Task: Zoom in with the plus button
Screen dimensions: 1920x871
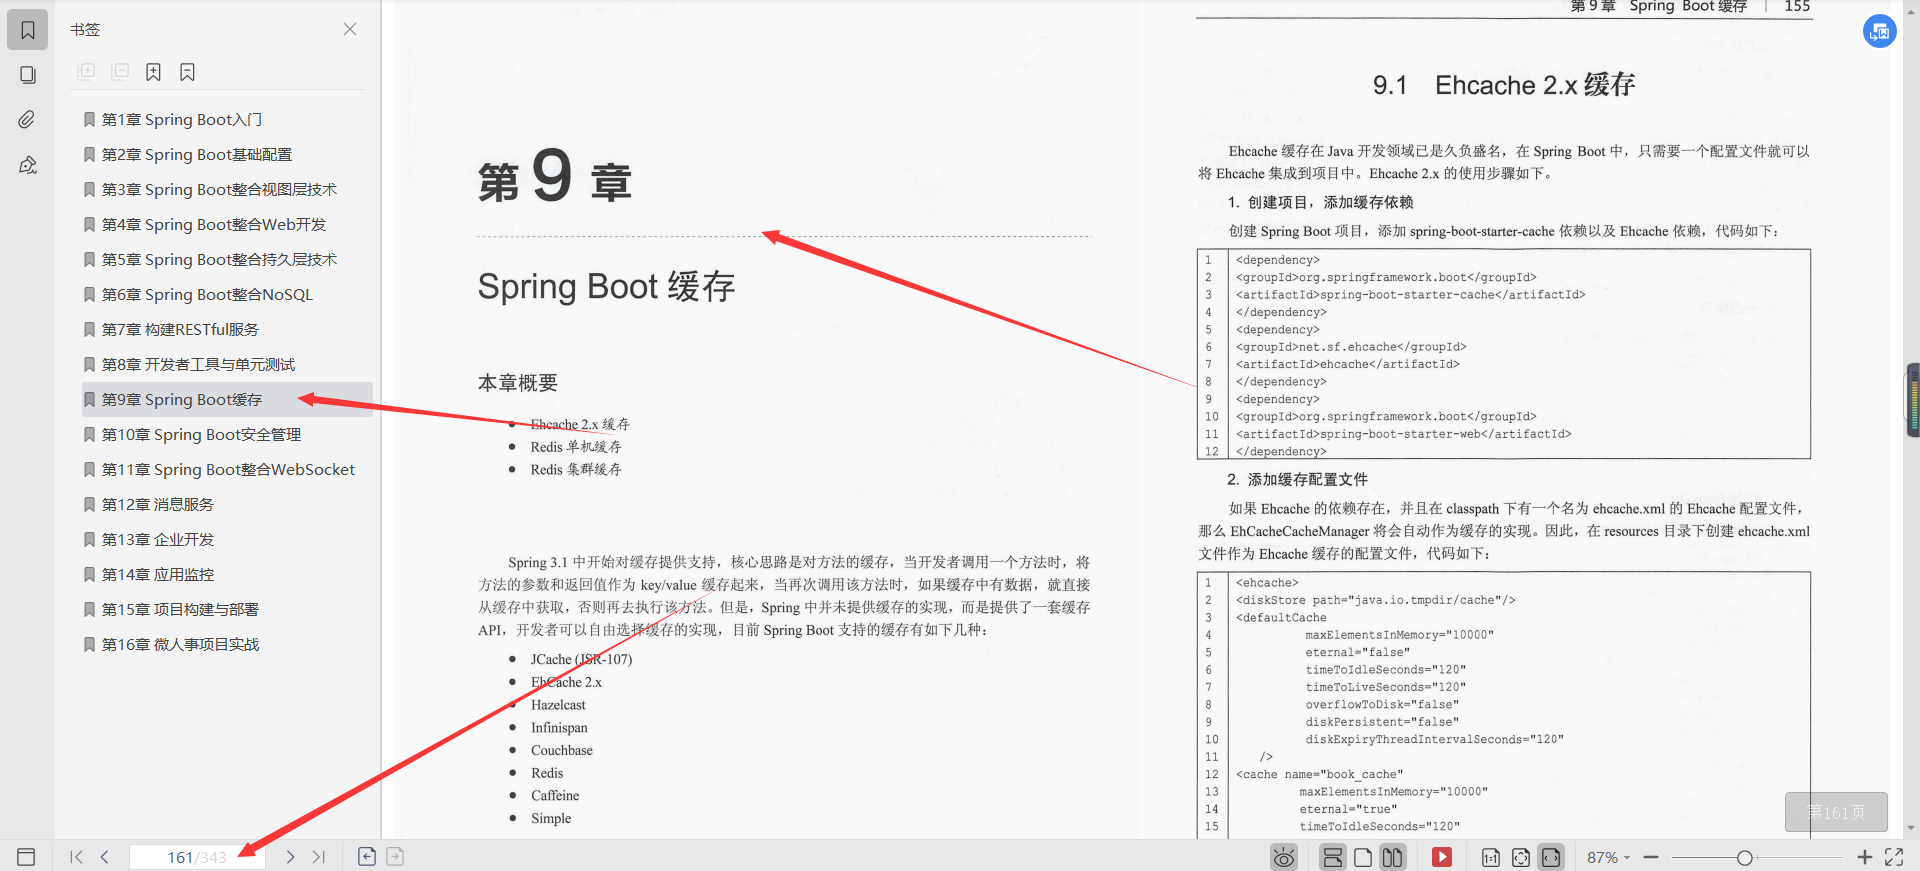Action: 1865,857
